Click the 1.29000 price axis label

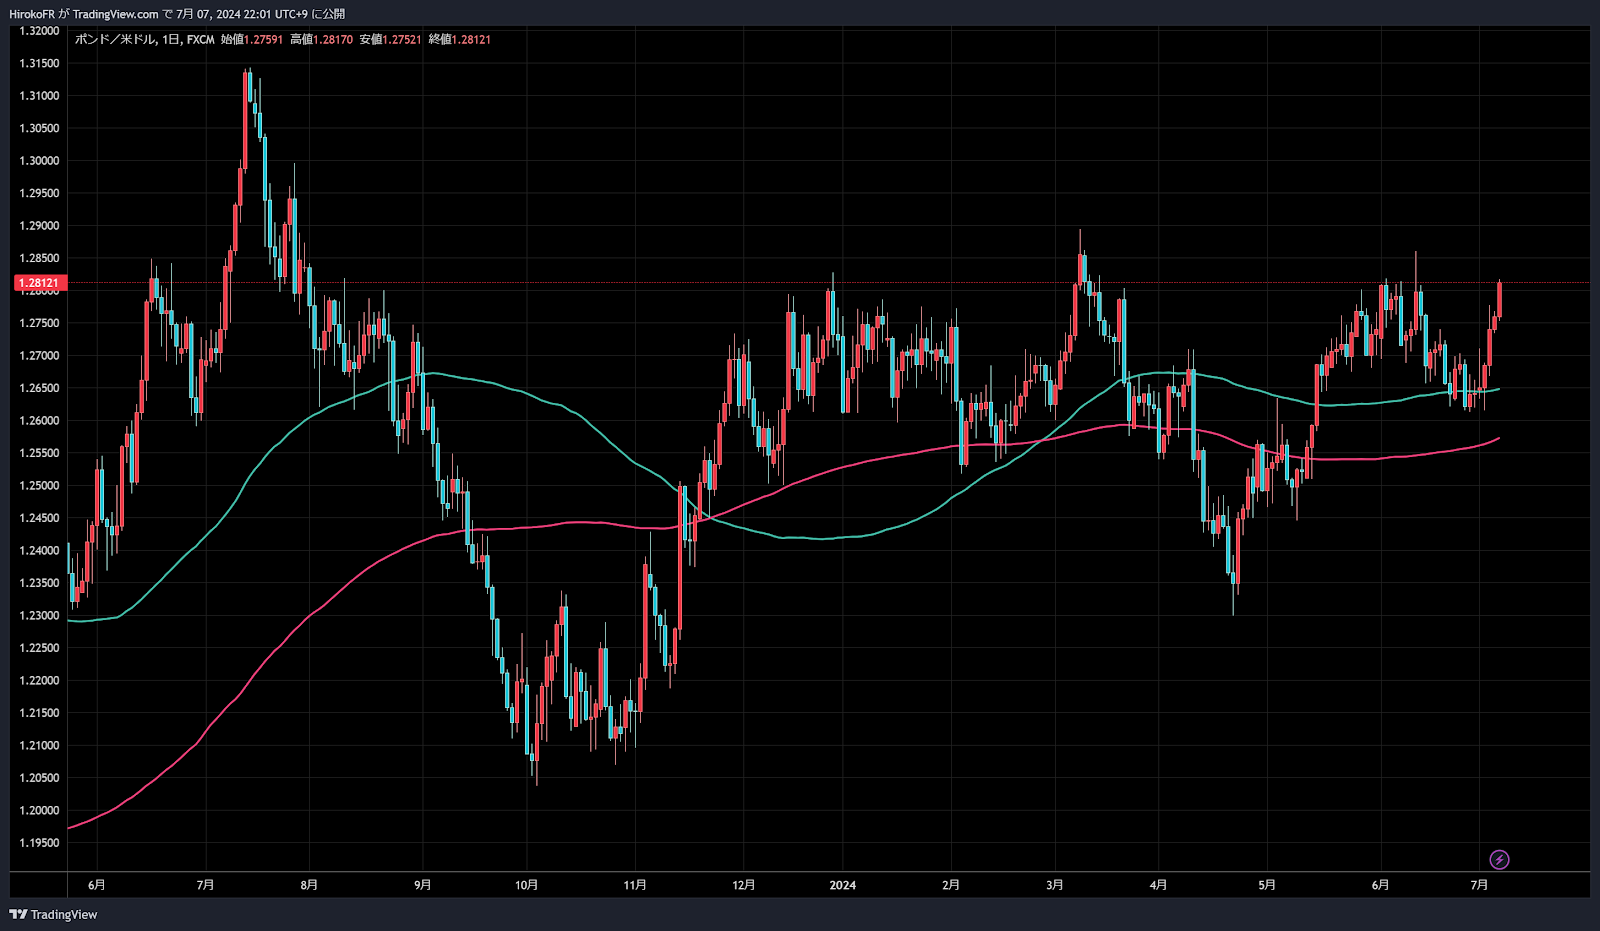coord(39,226)
